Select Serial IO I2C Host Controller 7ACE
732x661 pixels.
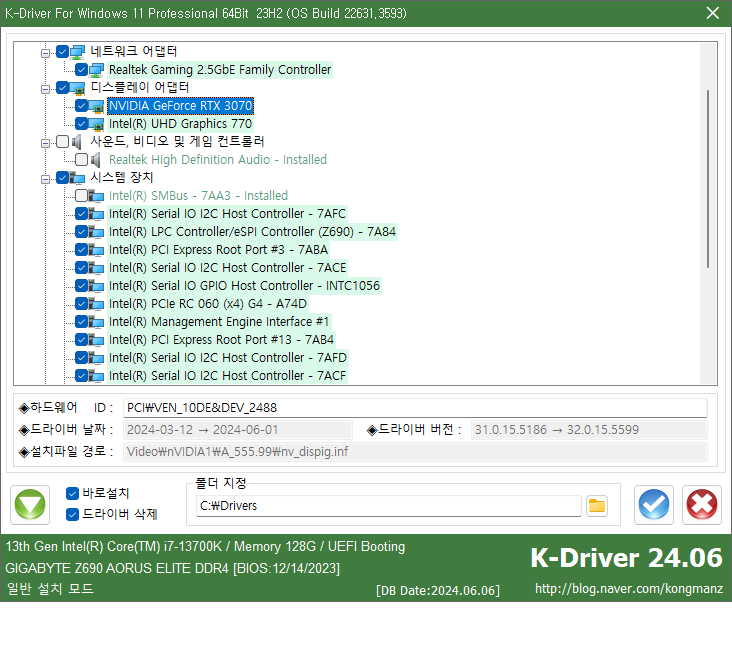pos(227,268)
